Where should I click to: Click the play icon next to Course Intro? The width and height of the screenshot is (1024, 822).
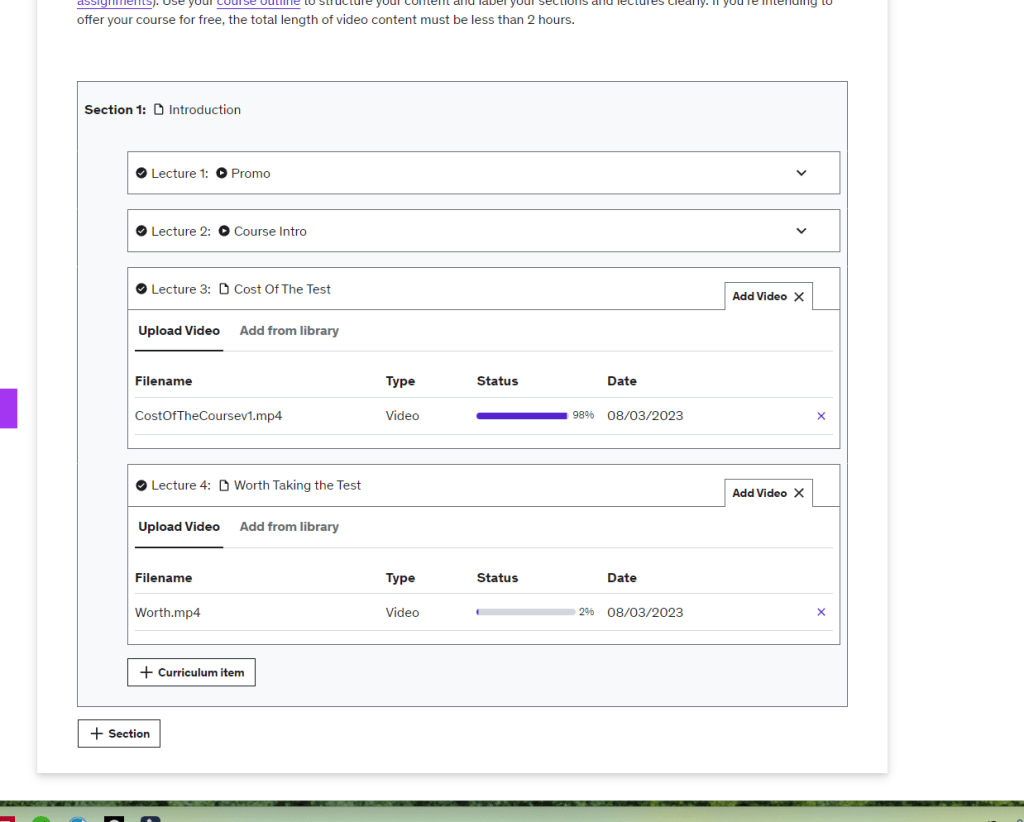pos(224,231)
